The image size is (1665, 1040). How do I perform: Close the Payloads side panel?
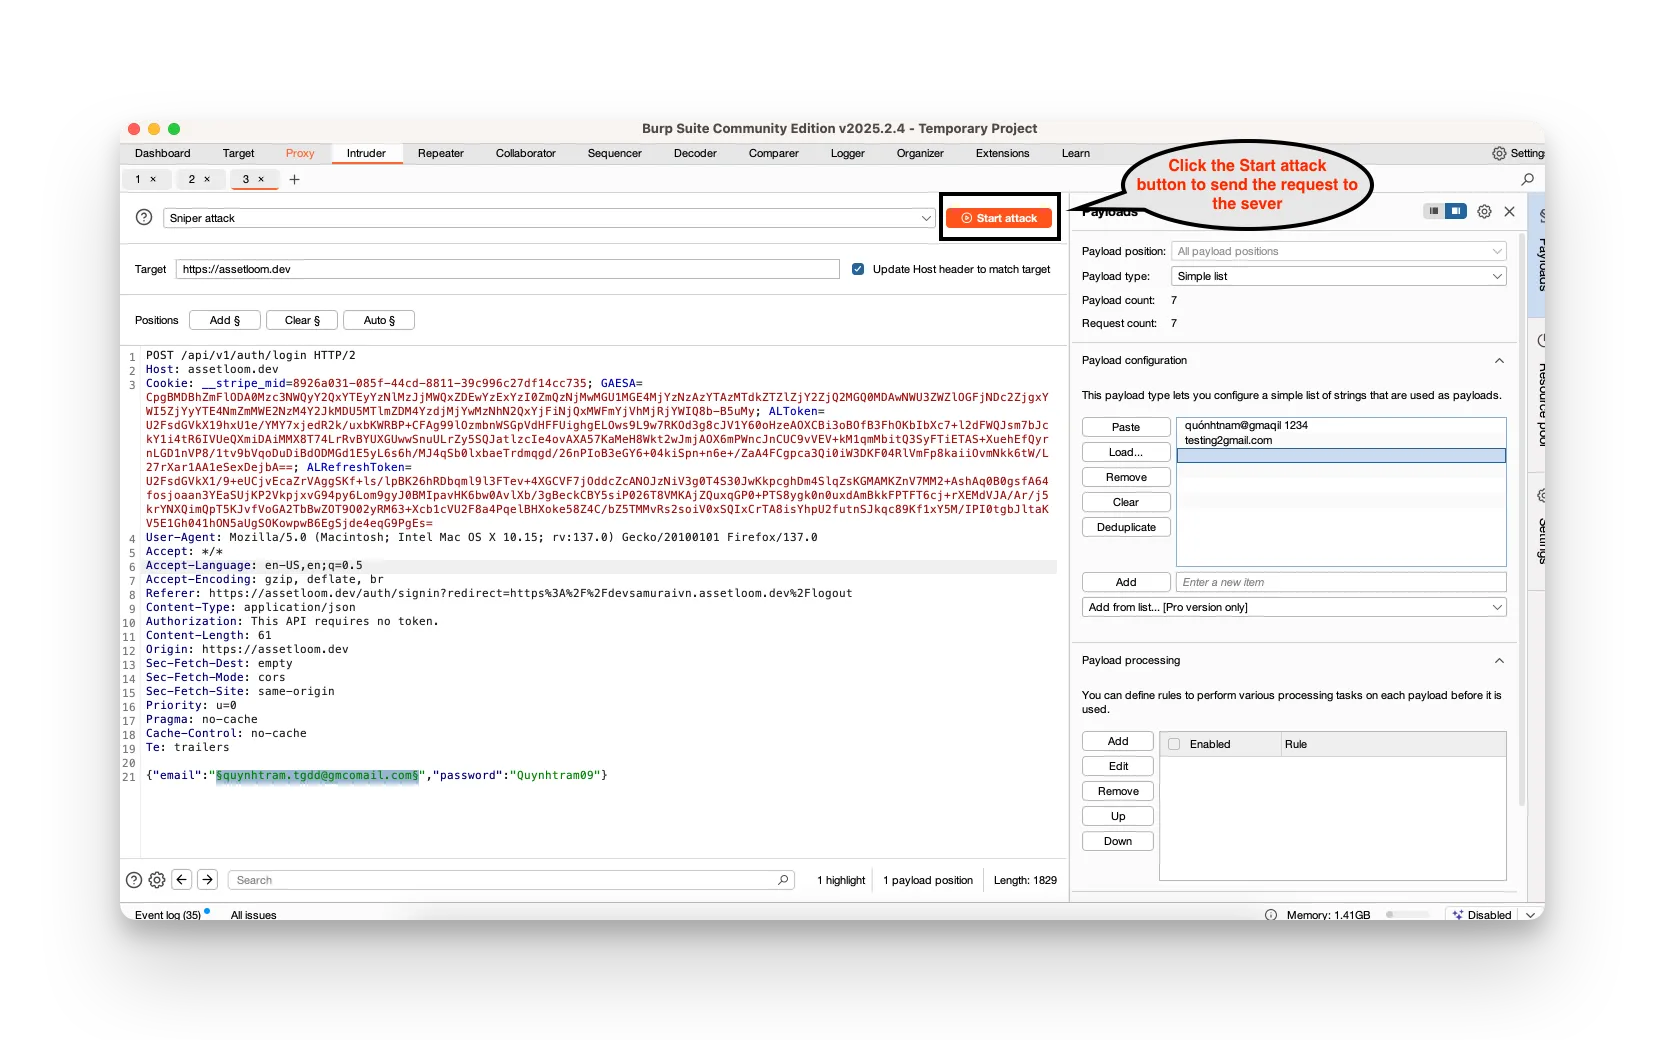tap(1509, 211)
